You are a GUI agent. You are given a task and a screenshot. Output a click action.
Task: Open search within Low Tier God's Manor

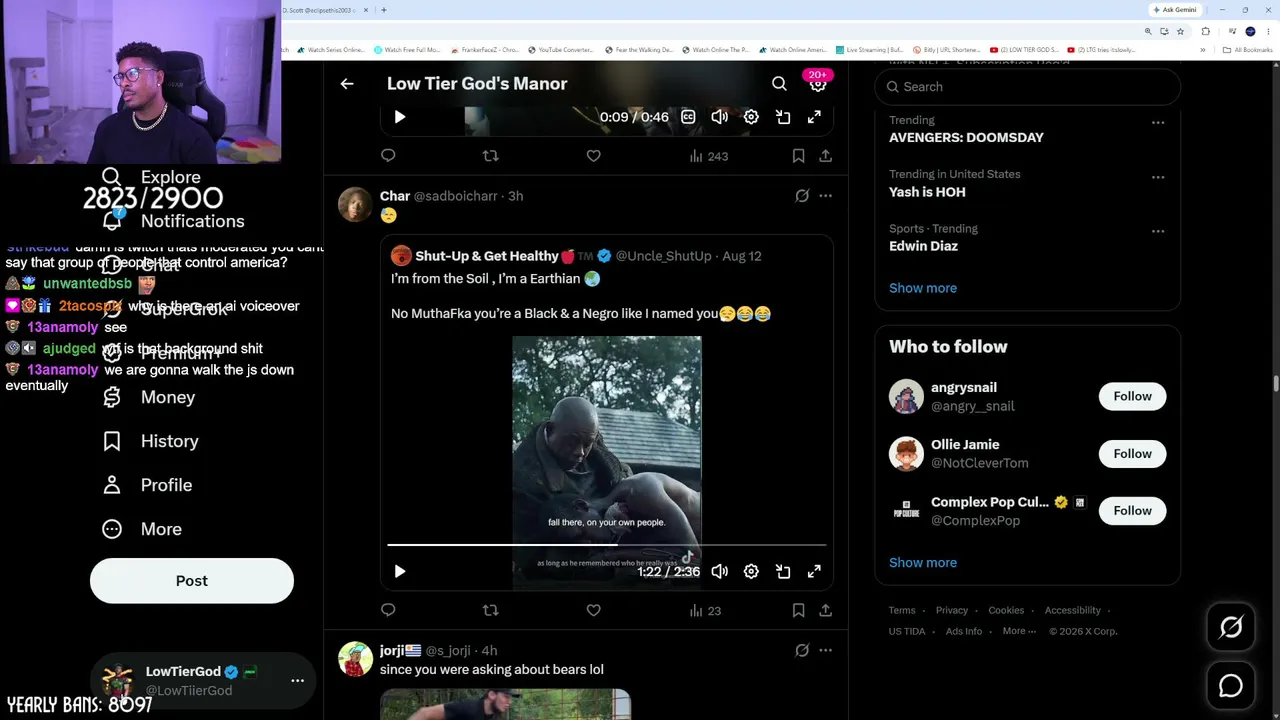(779, 84)
